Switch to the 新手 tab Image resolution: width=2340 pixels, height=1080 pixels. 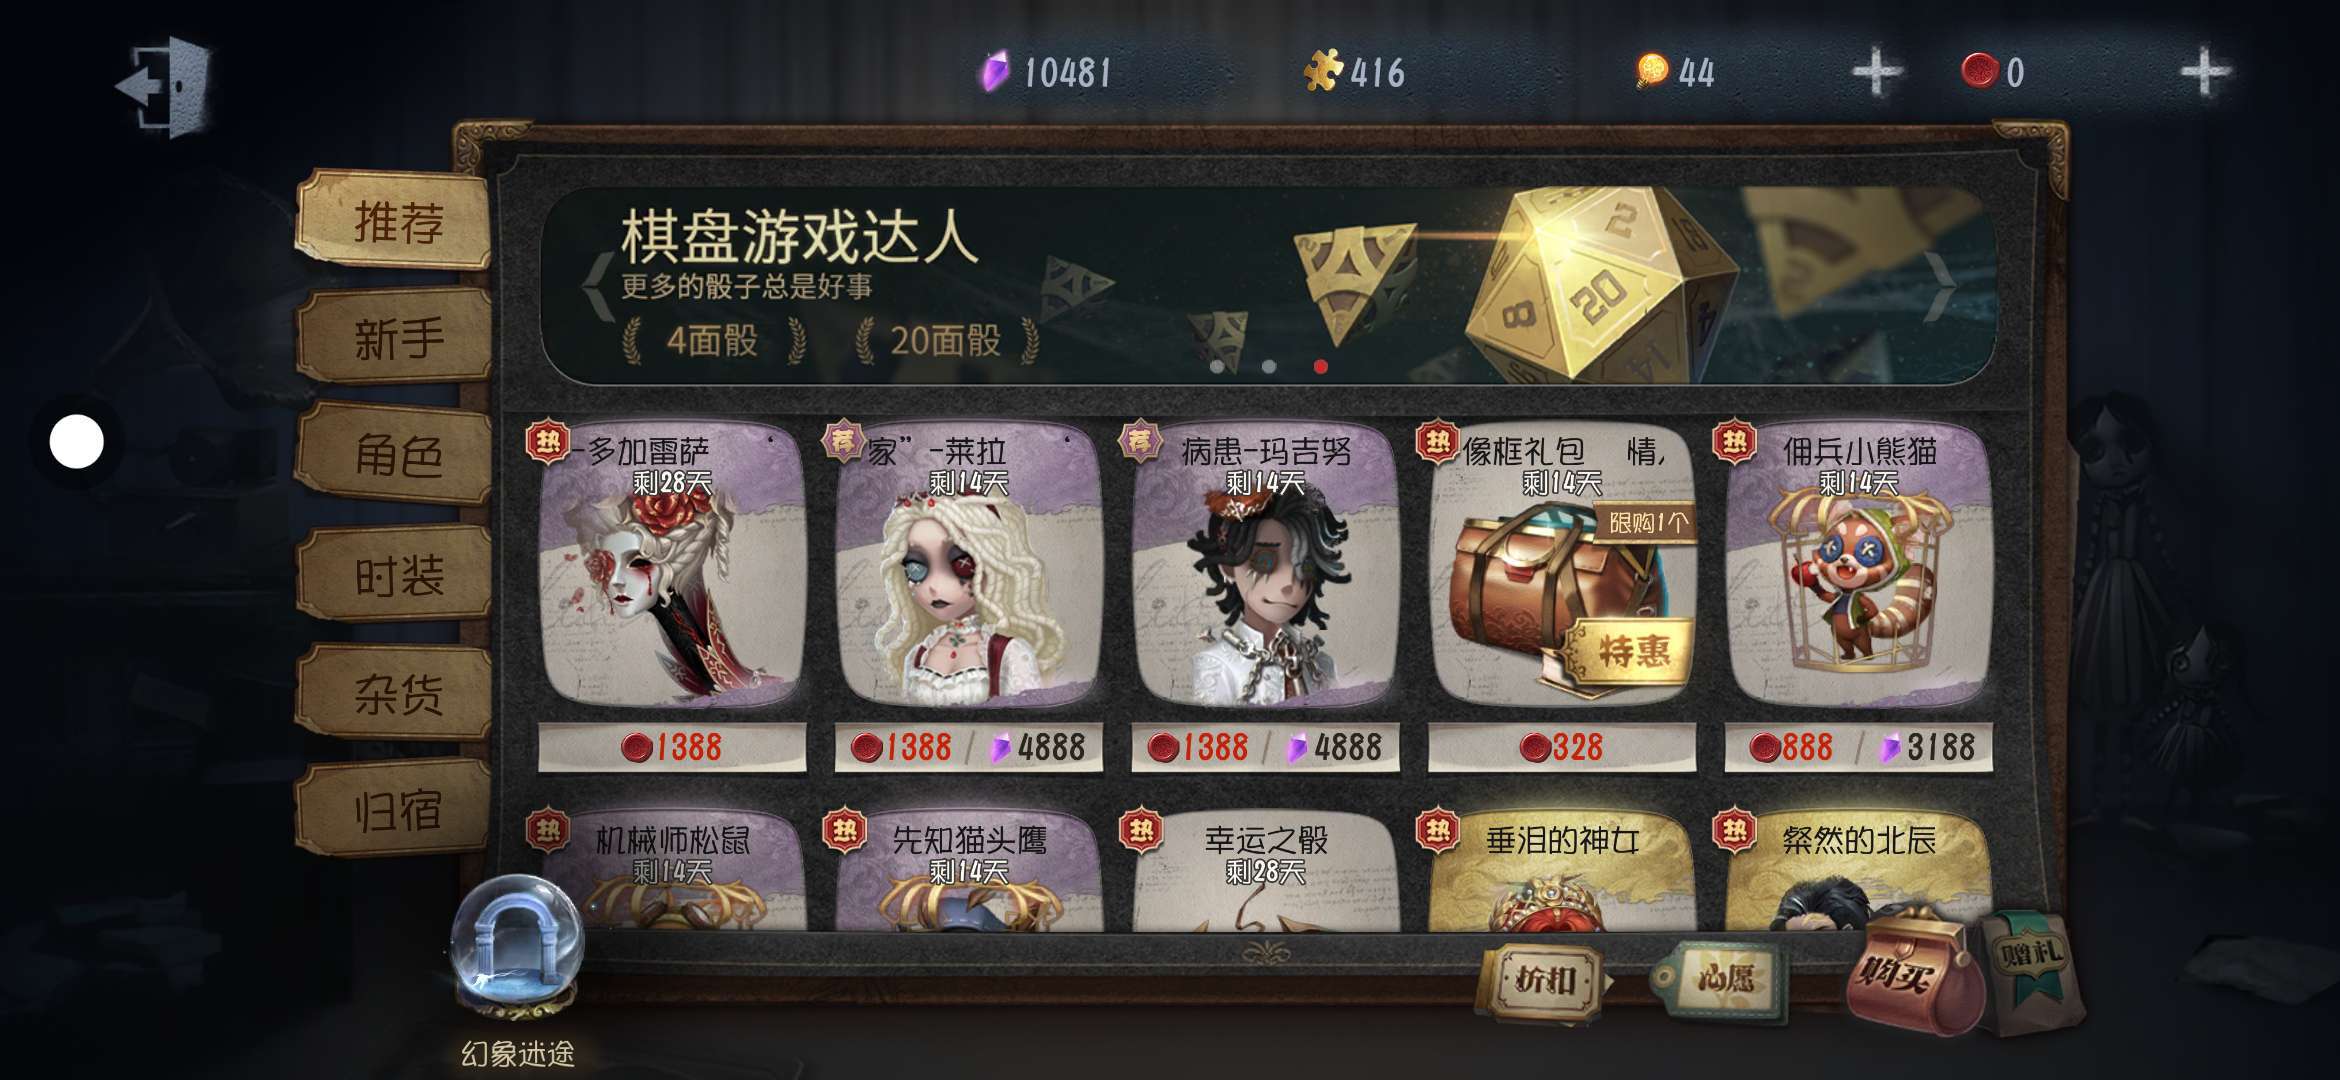click(x=397, y=338)
